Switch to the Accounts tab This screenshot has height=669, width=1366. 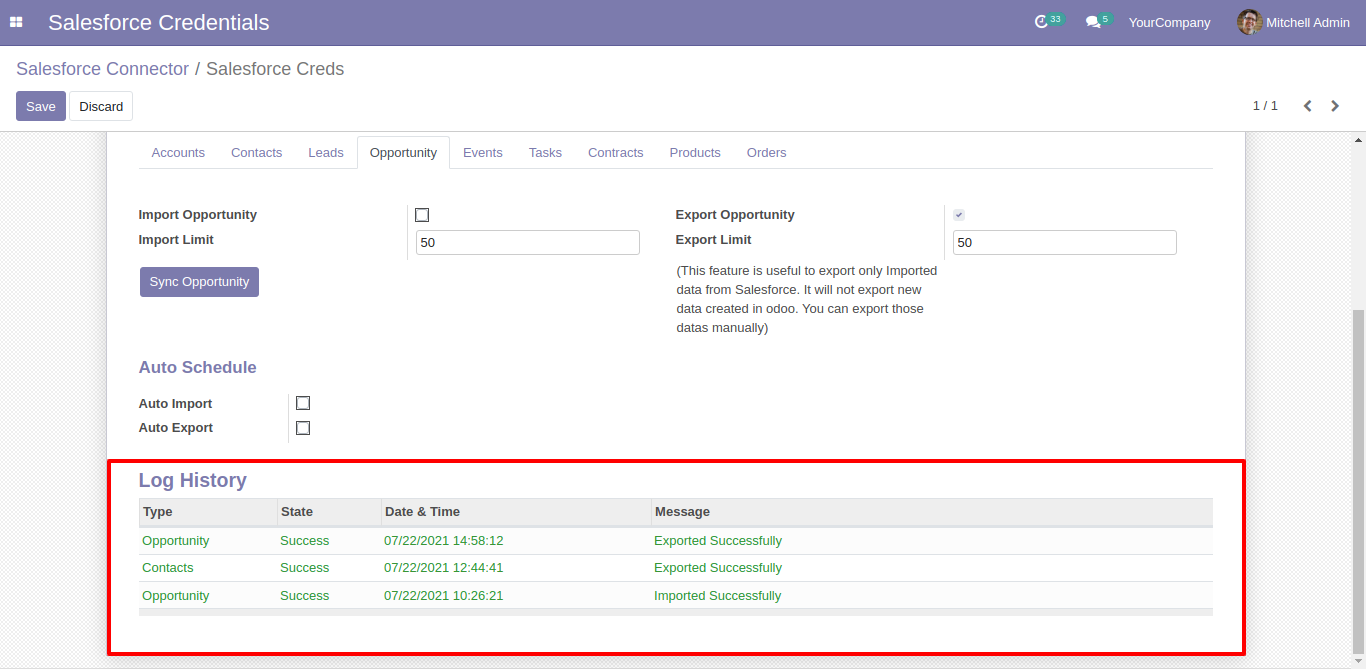coord(178,153)
